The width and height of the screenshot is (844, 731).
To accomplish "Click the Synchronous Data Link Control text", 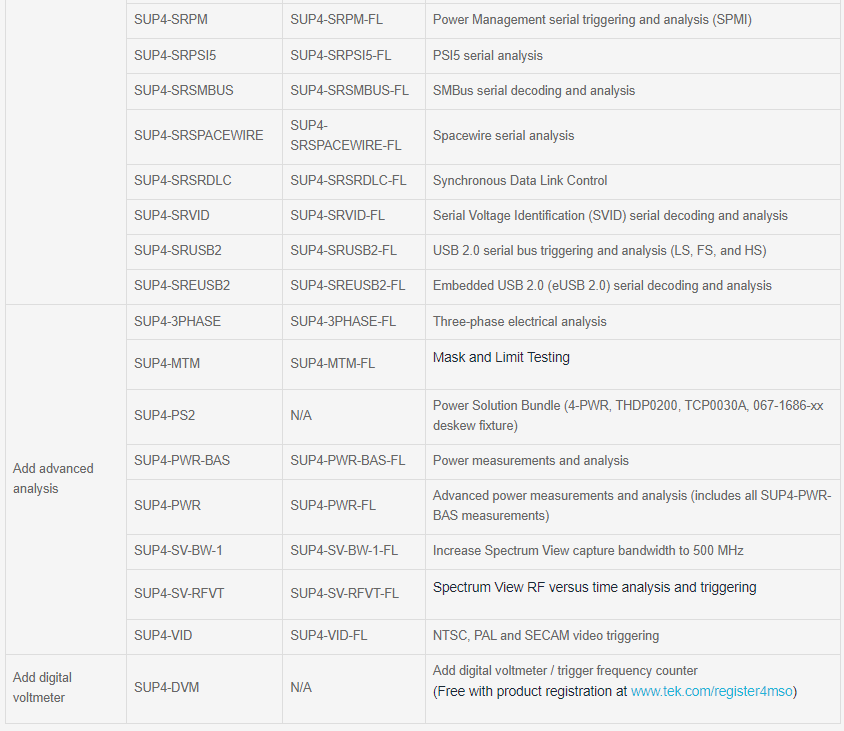I will point(519,180).
